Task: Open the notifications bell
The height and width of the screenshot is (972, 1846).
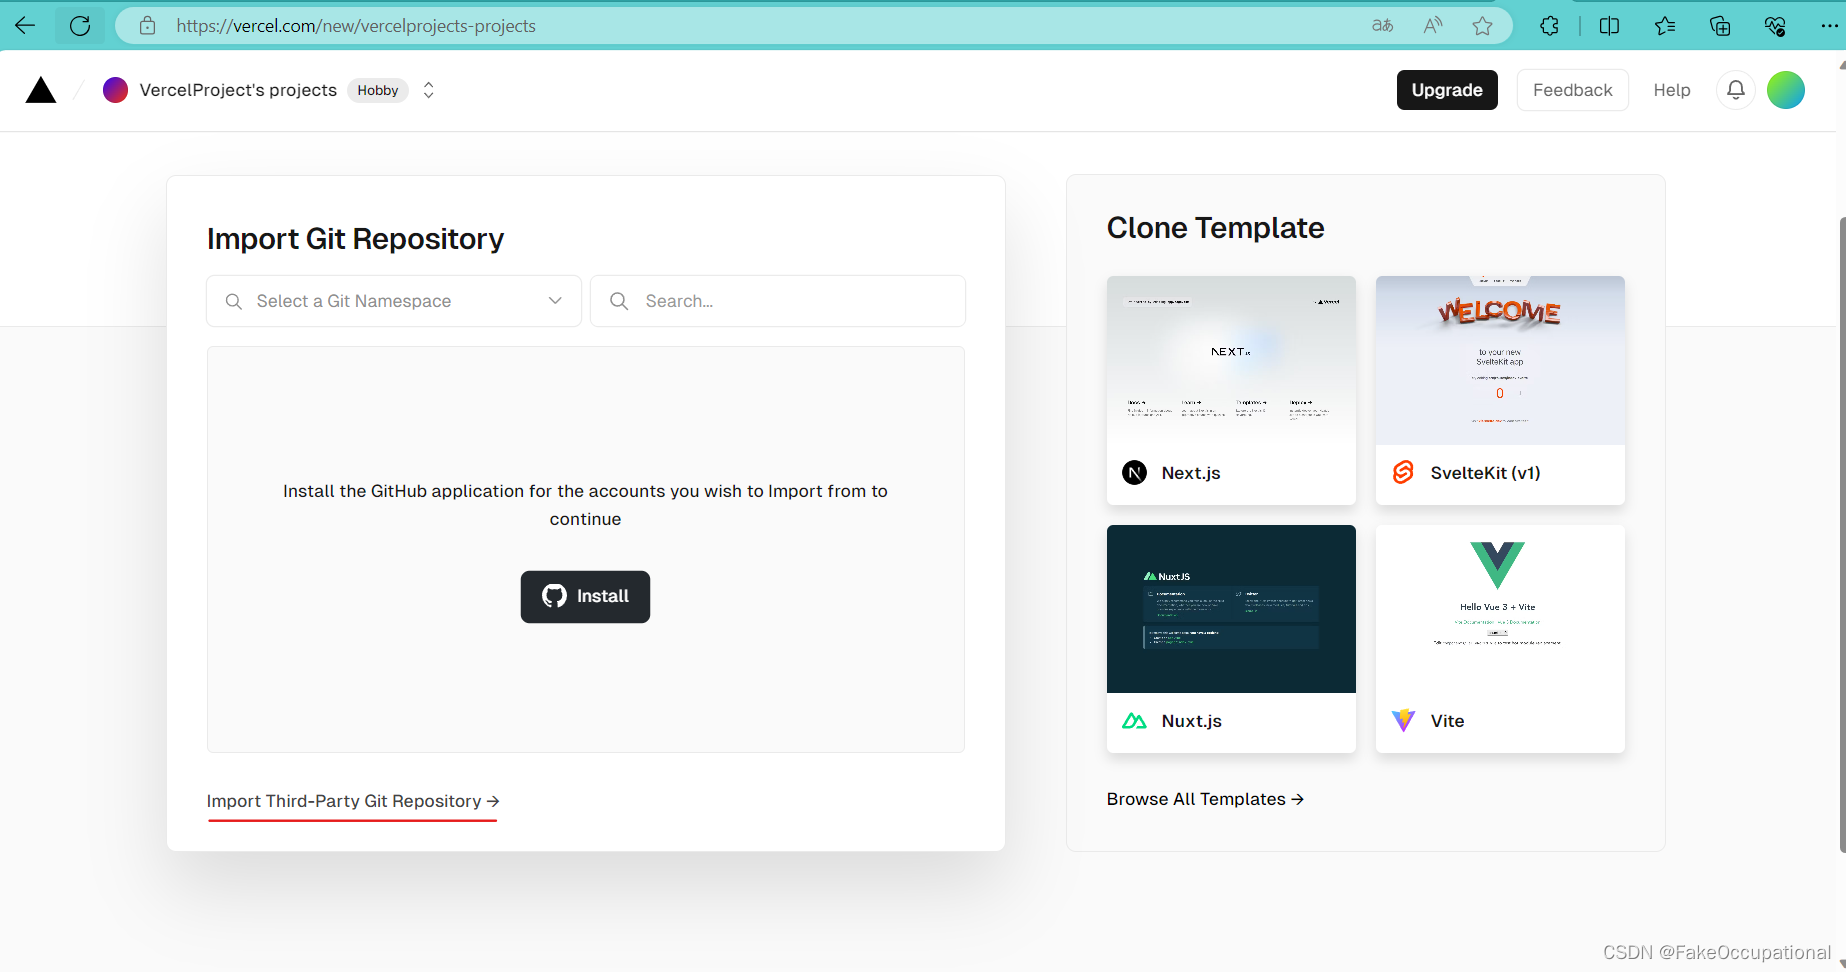Action: click(1736, 90)
